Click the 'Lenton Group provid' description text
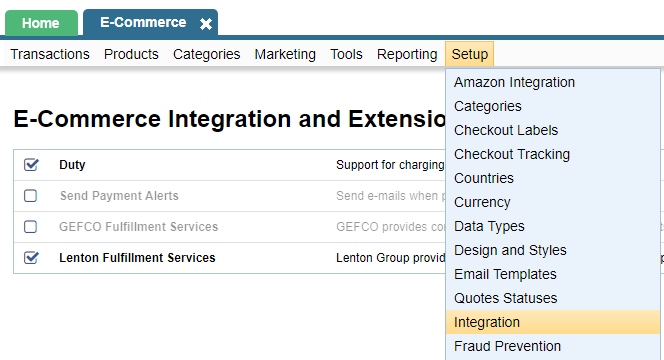The width and height of the screenshot is (664, 360). (390, 258)
